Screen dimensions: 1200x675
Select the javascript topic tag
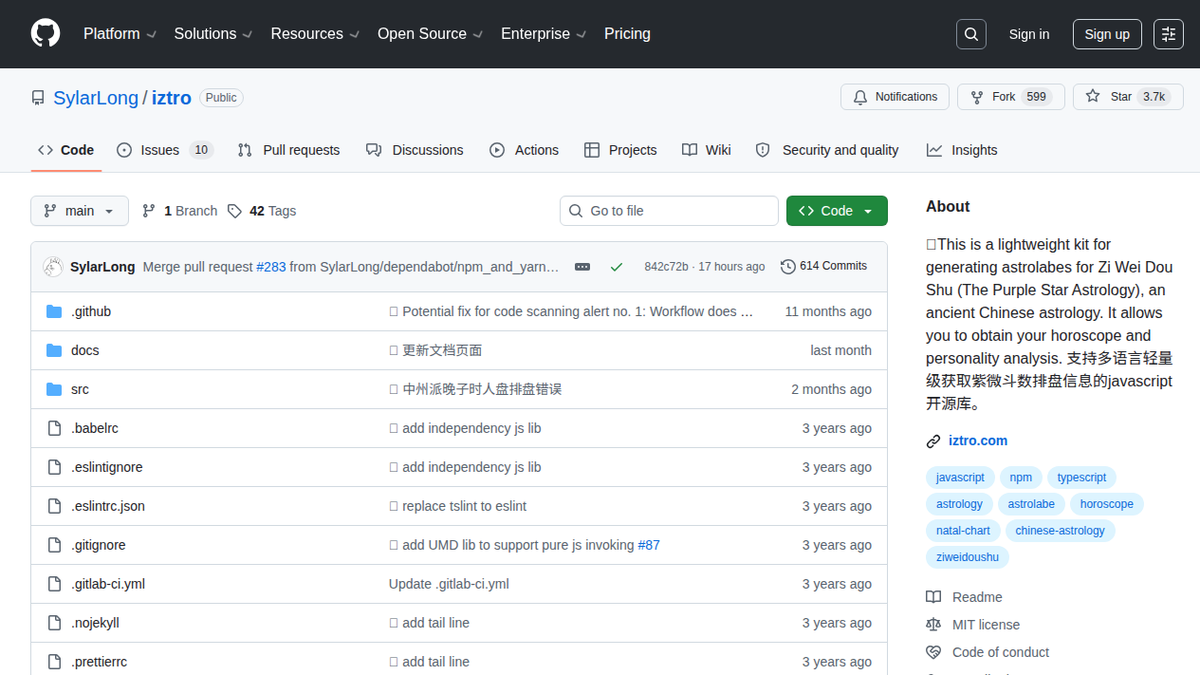960,478
